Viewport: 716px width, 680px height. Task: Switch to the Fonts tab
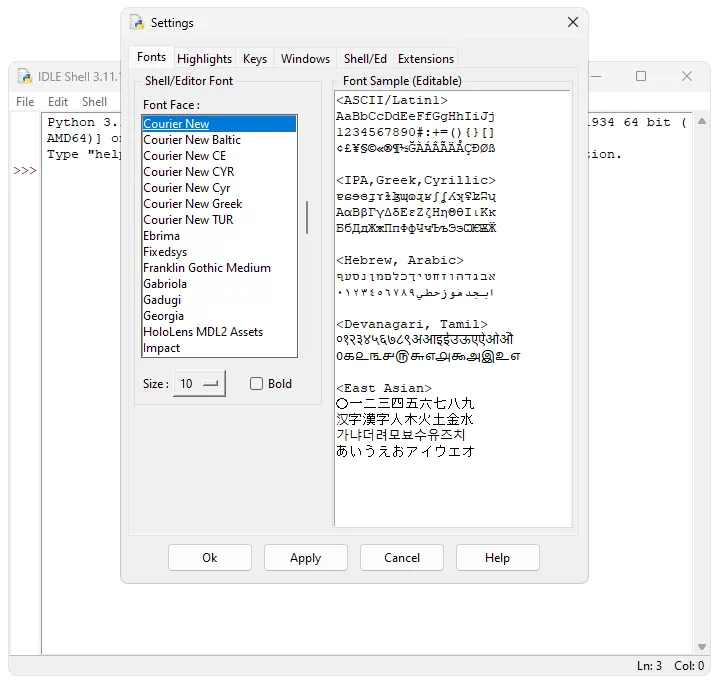(151, 57)
